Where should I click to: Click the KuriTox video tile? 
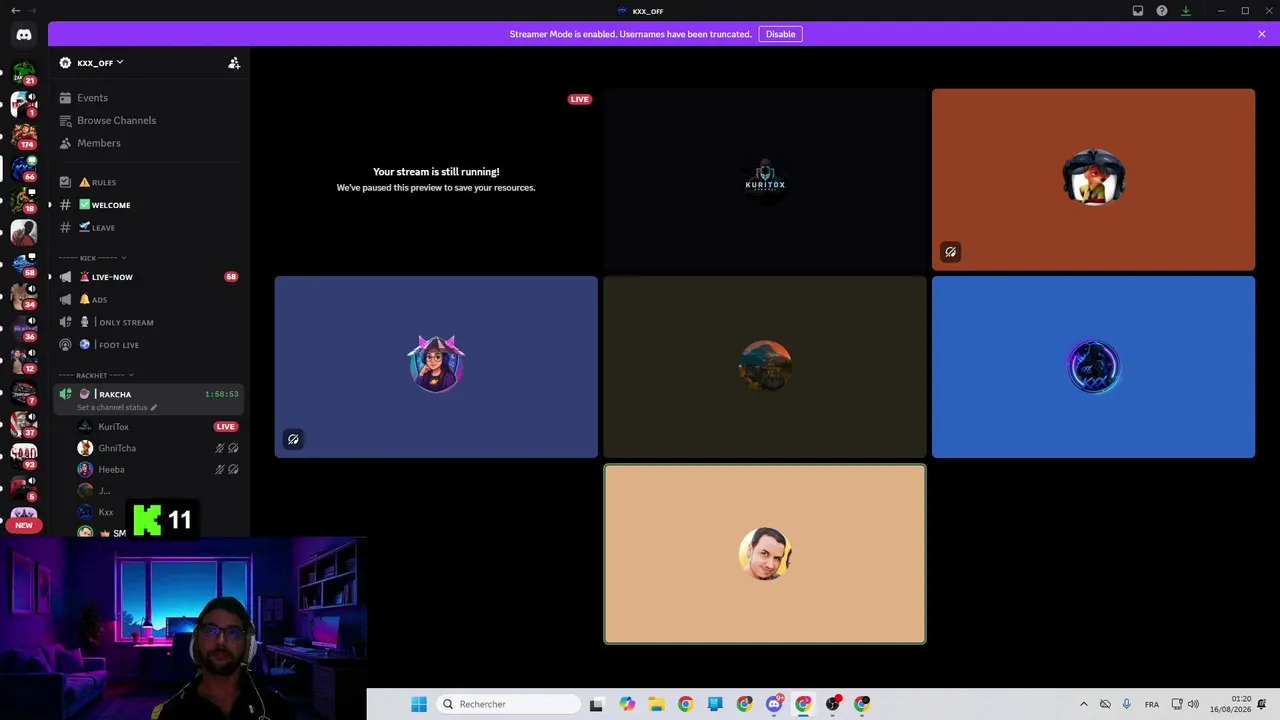[765, 179]
